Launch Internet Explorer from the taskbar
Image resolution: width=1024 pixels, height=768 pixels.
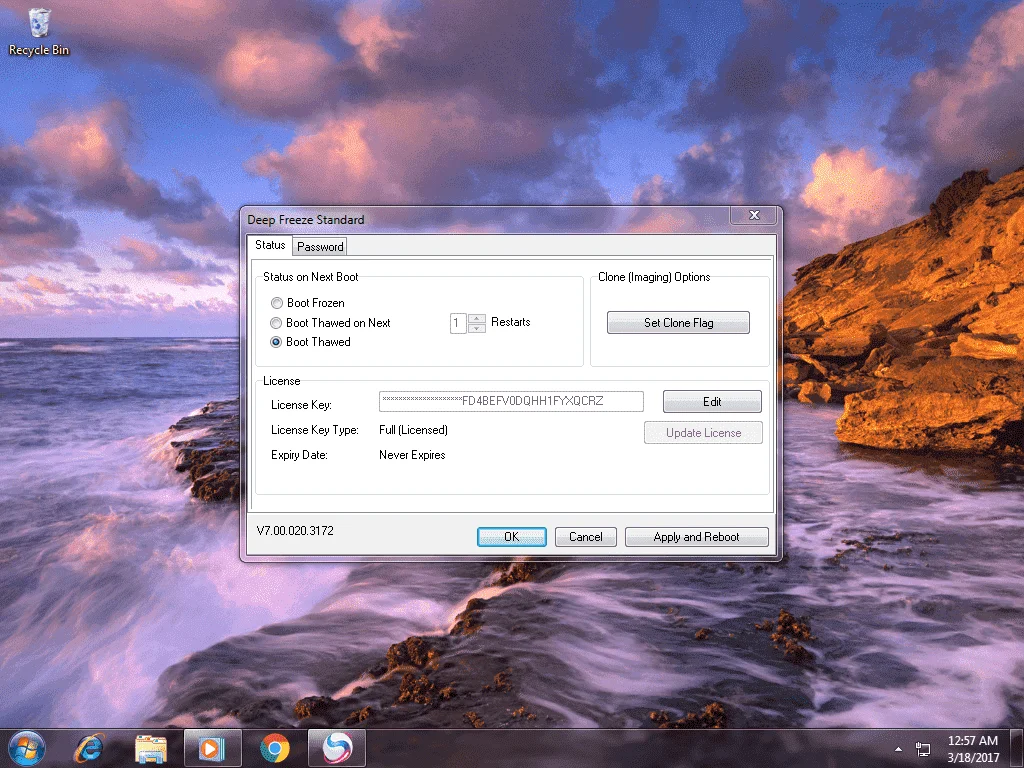(89, 748)
